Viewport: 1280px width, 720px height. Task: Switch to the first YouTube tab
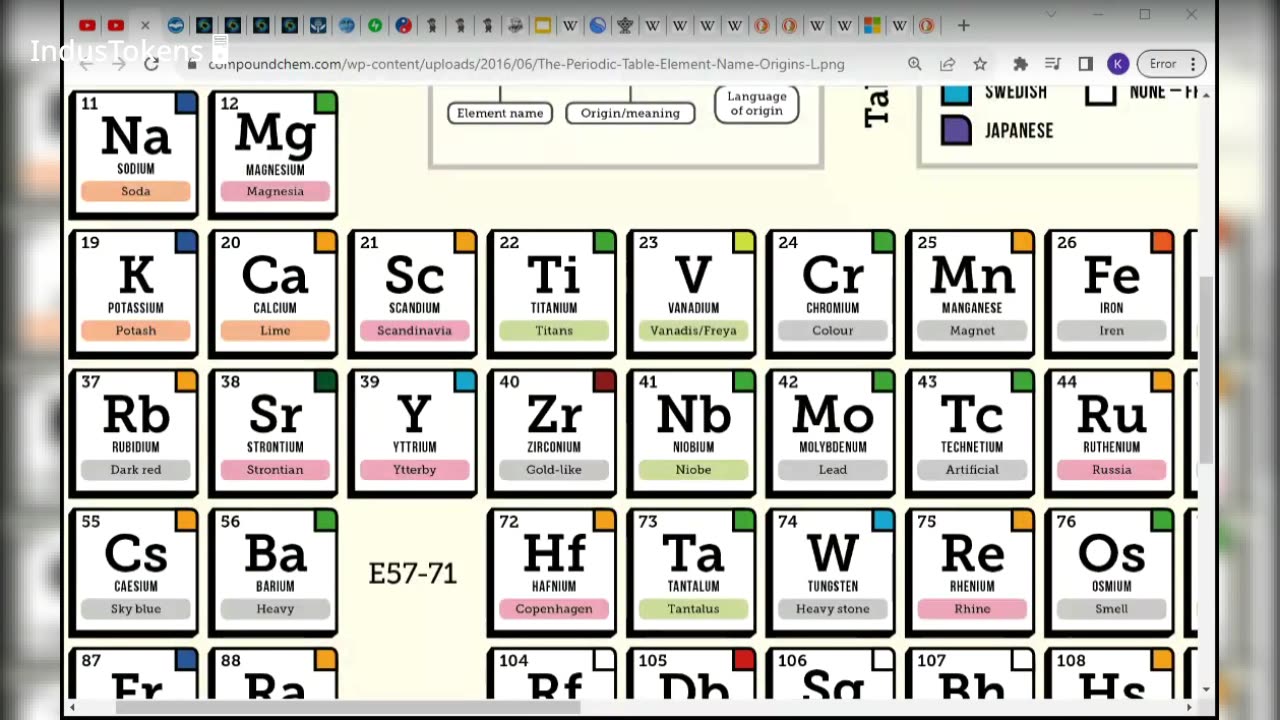87,25
